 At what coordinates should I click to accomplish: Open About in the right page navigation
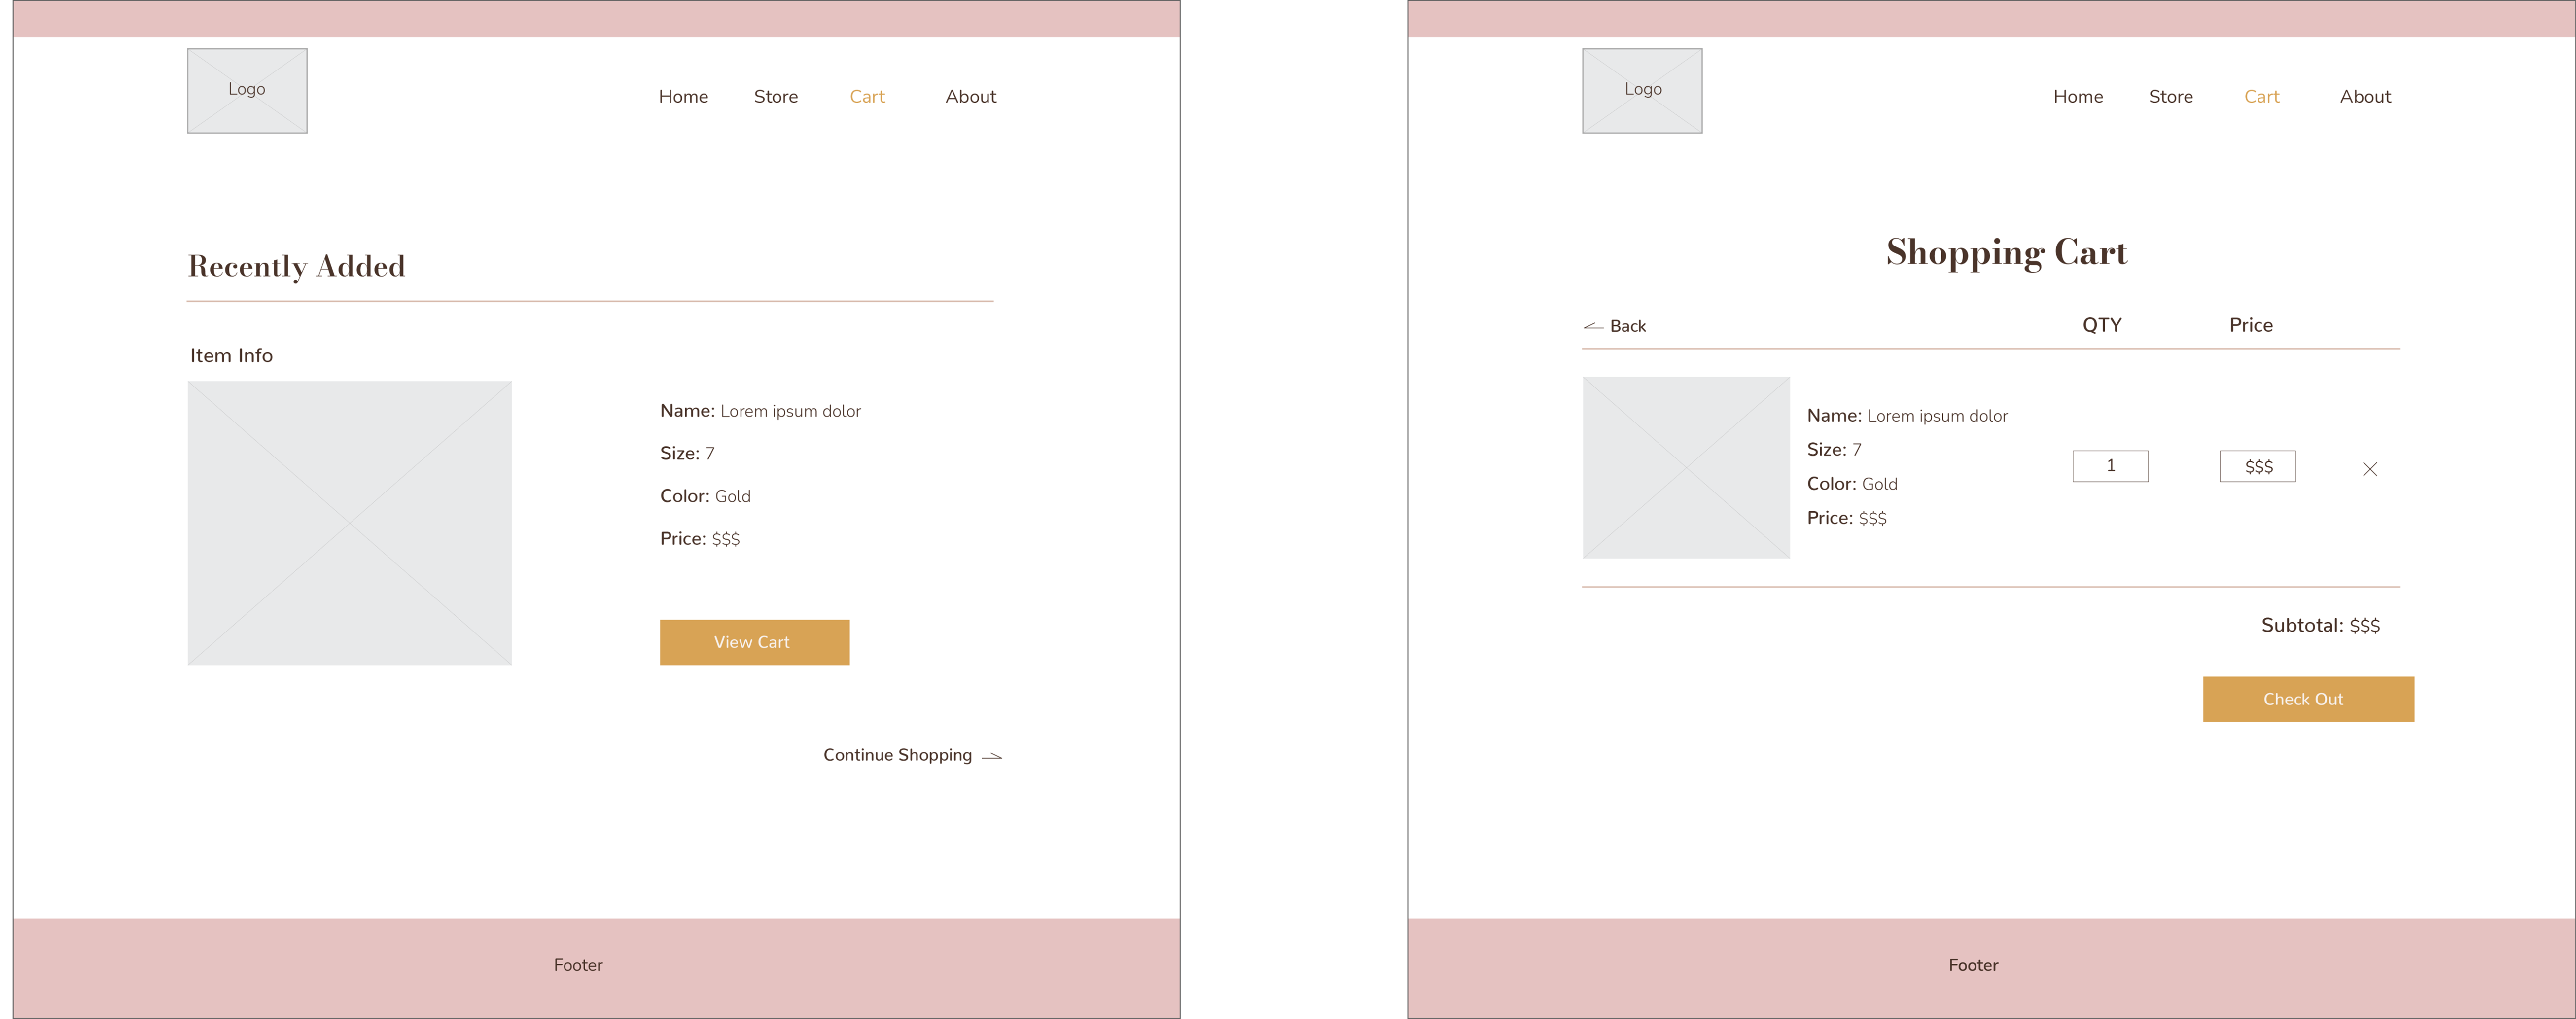coord(2365,97)
